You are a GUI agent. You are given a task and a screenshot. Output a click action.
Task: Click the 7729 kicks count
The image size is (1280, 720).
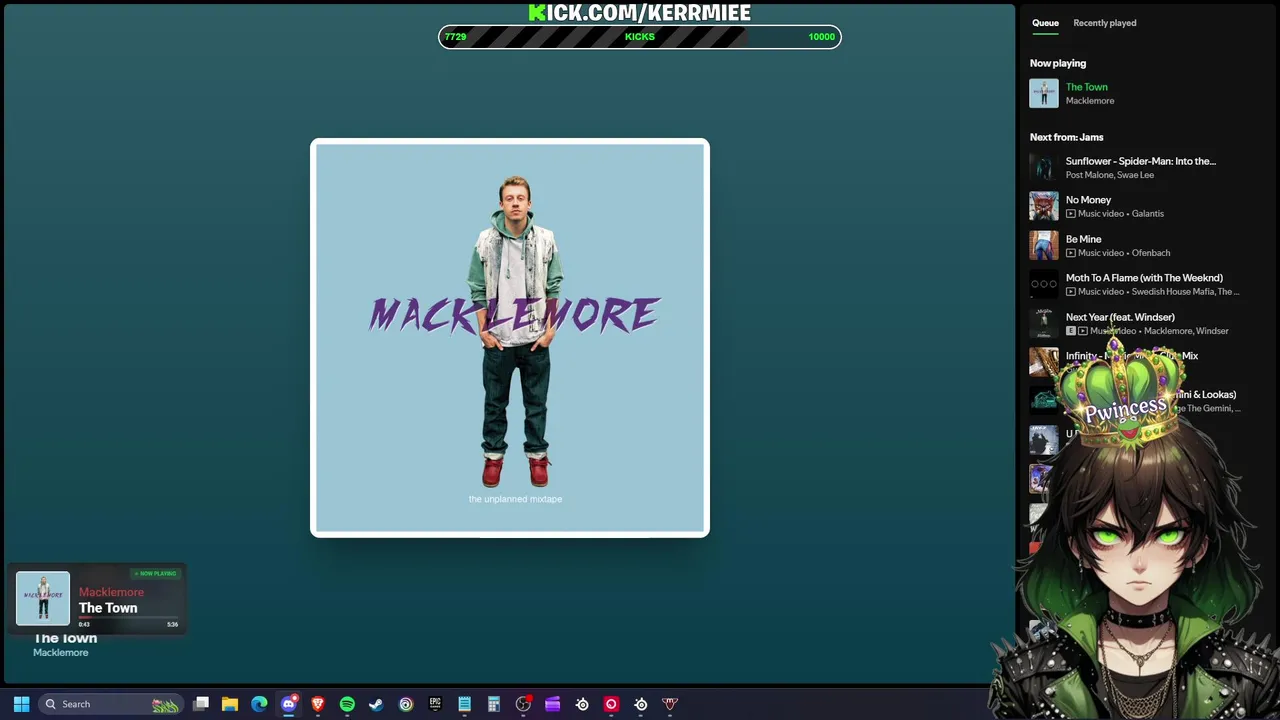pos(455,37)
